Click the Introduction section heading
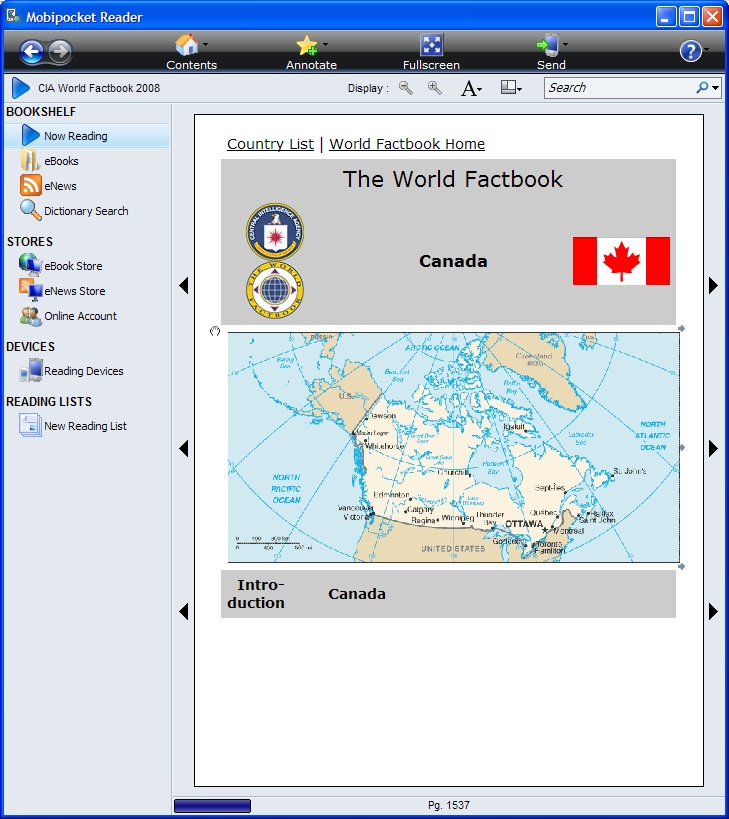729x819 pixels. point(256,594)
